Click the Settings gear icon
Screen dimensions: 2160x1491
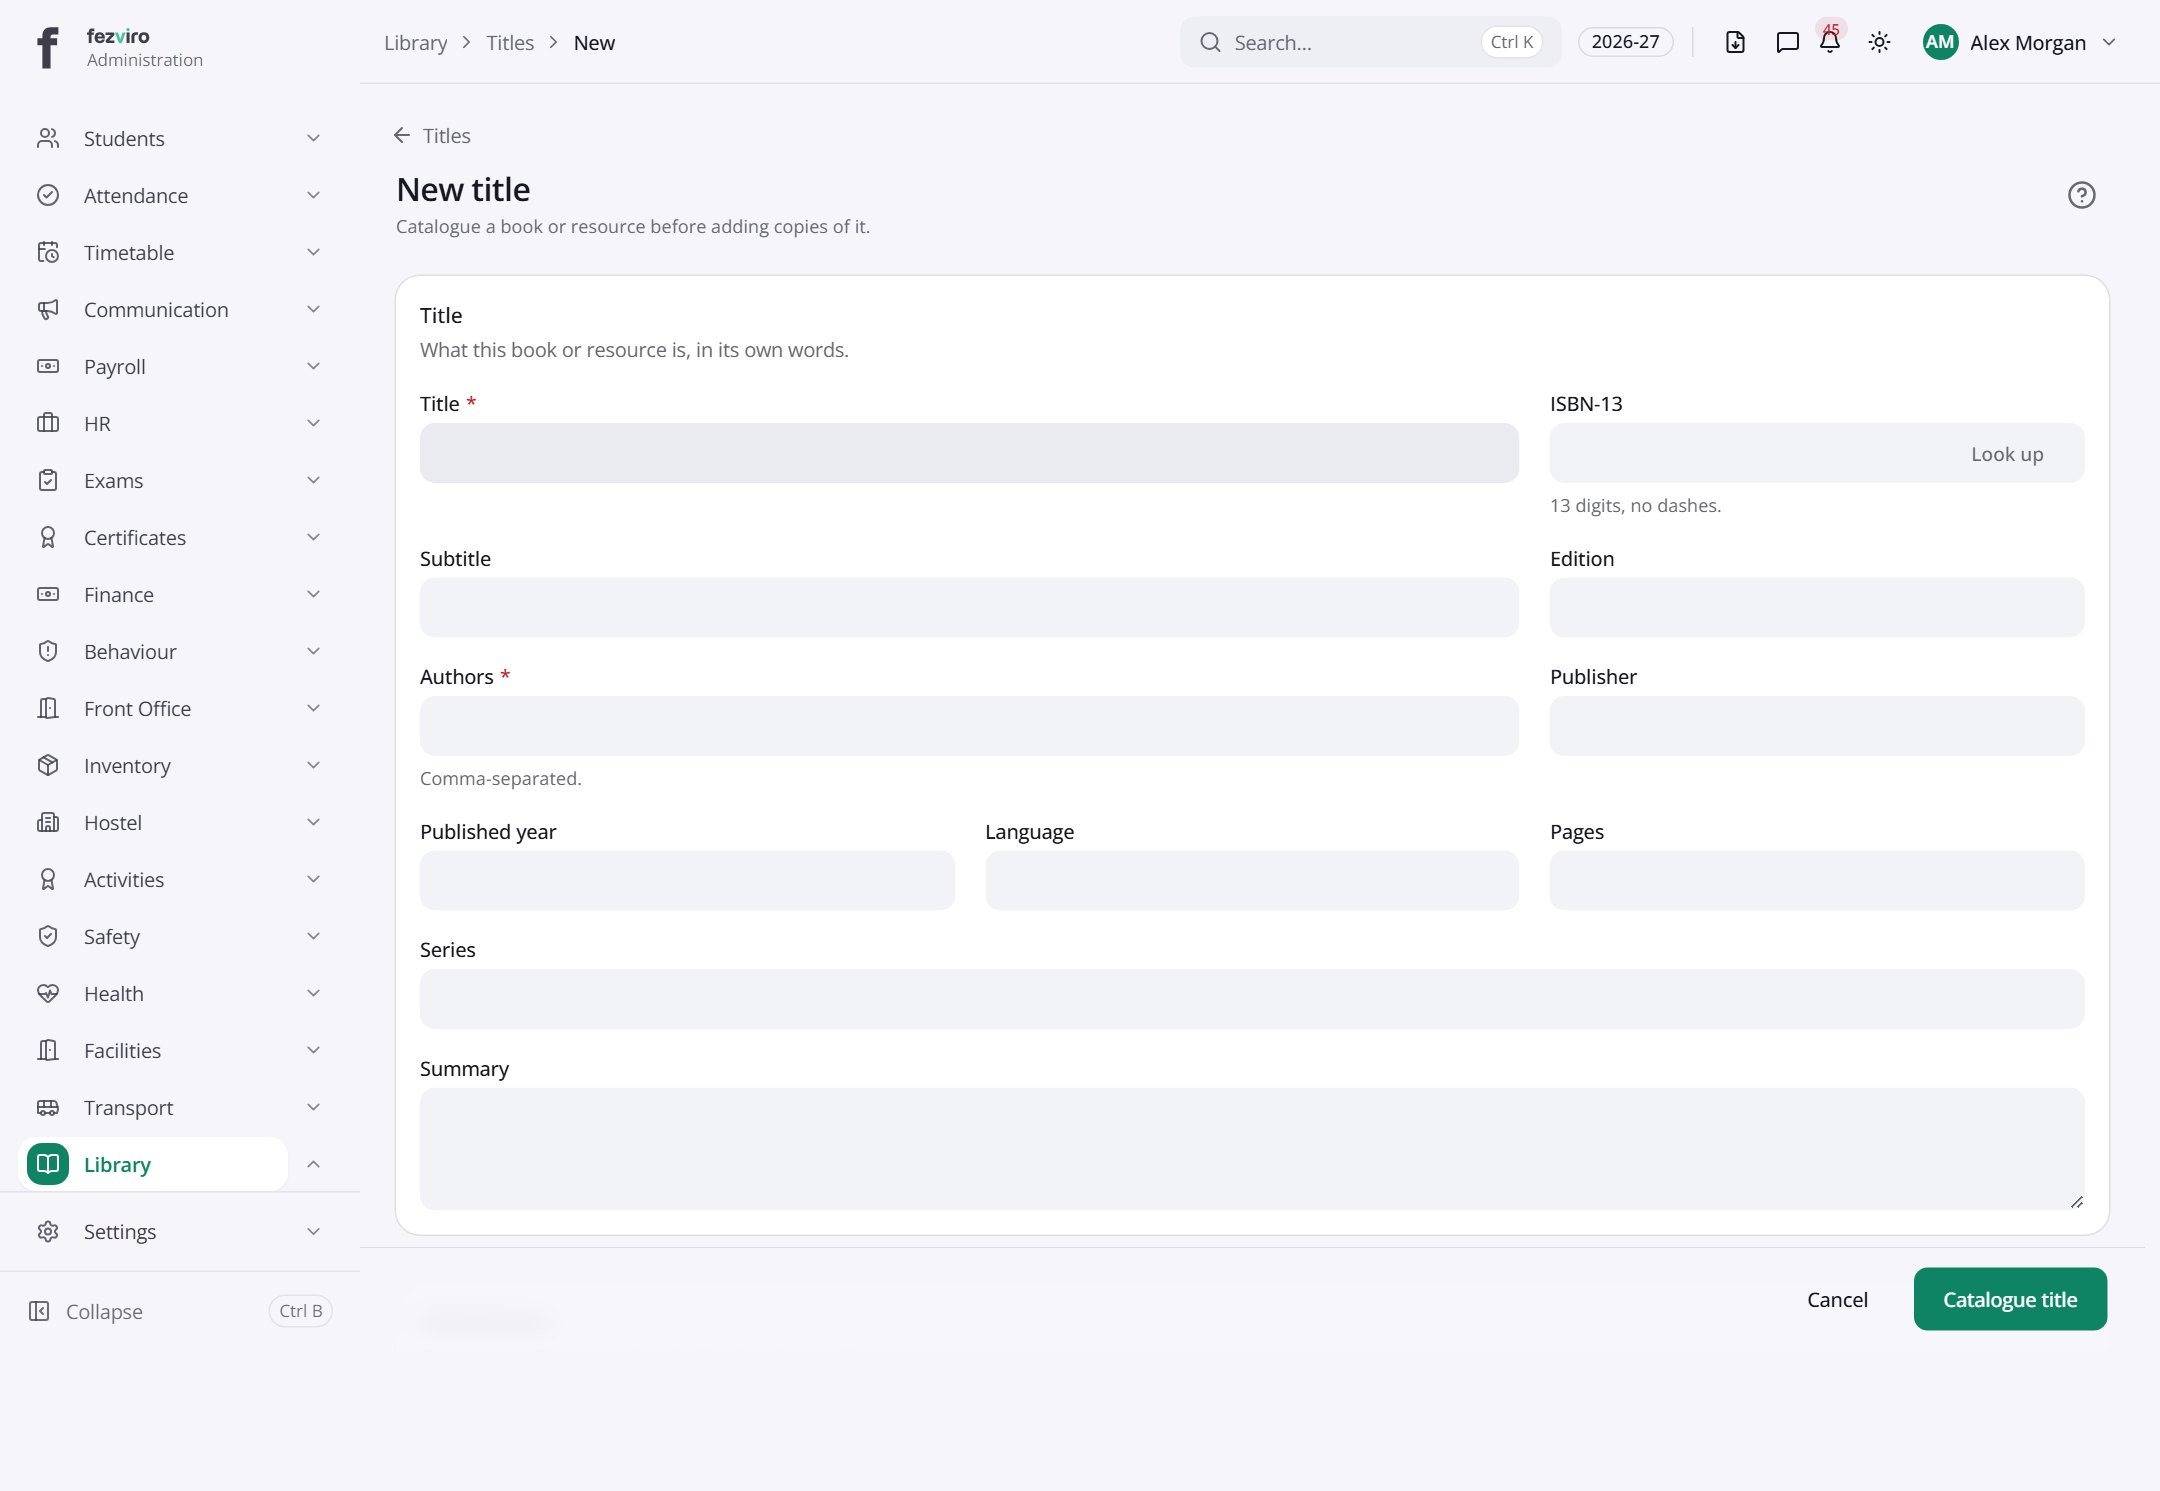tap(48, 1231)
